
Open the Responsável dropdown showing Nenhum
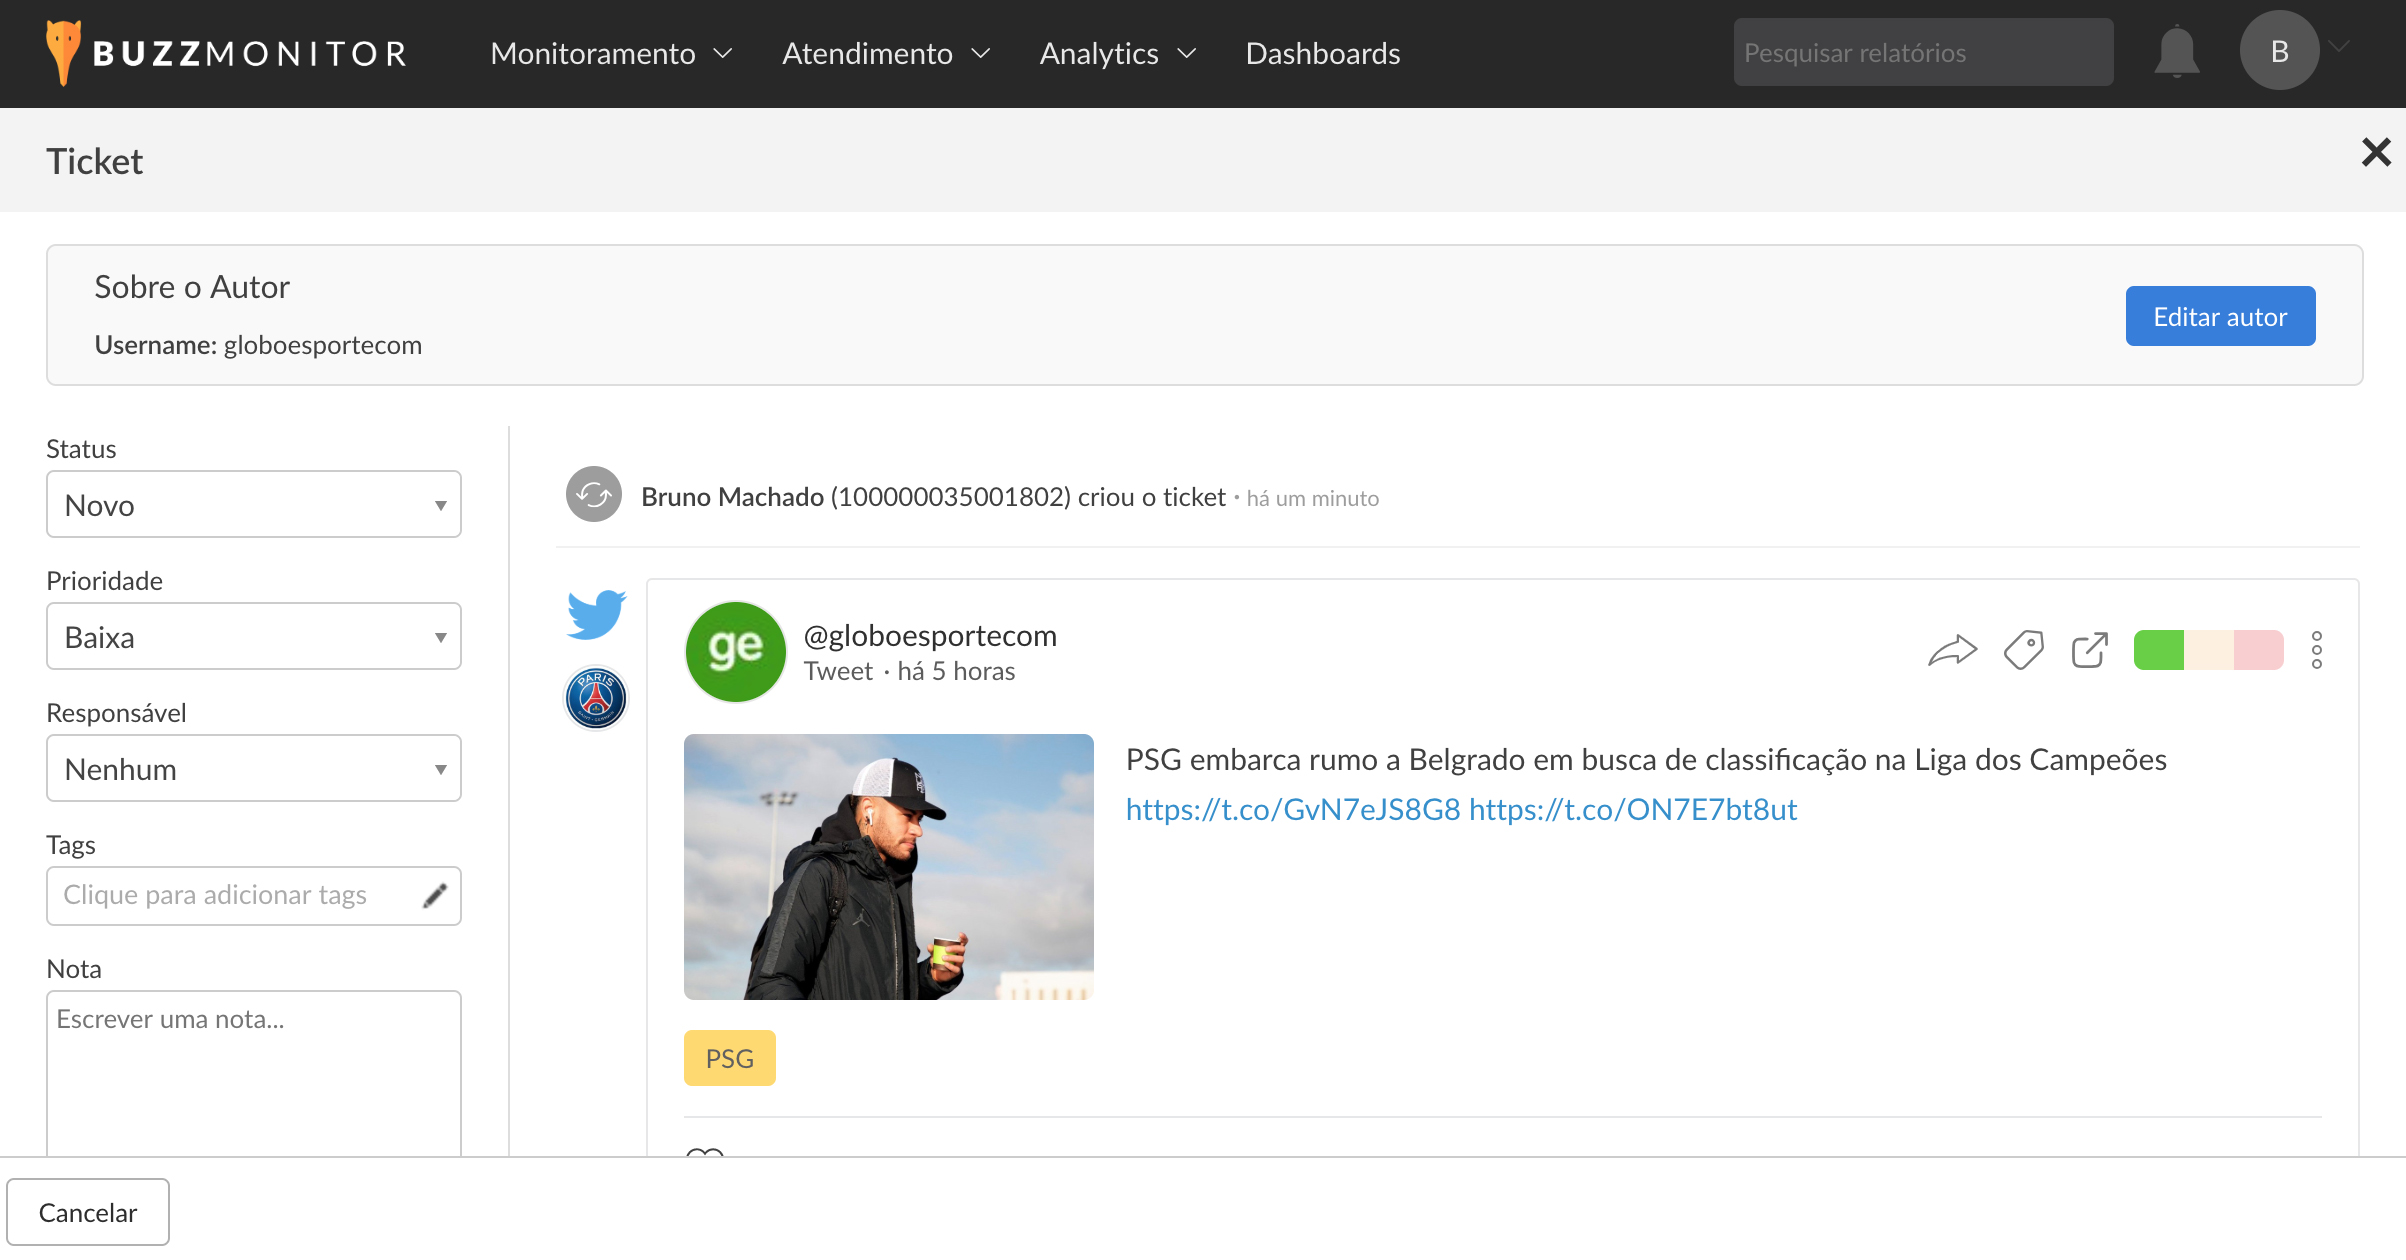(253, 769)
